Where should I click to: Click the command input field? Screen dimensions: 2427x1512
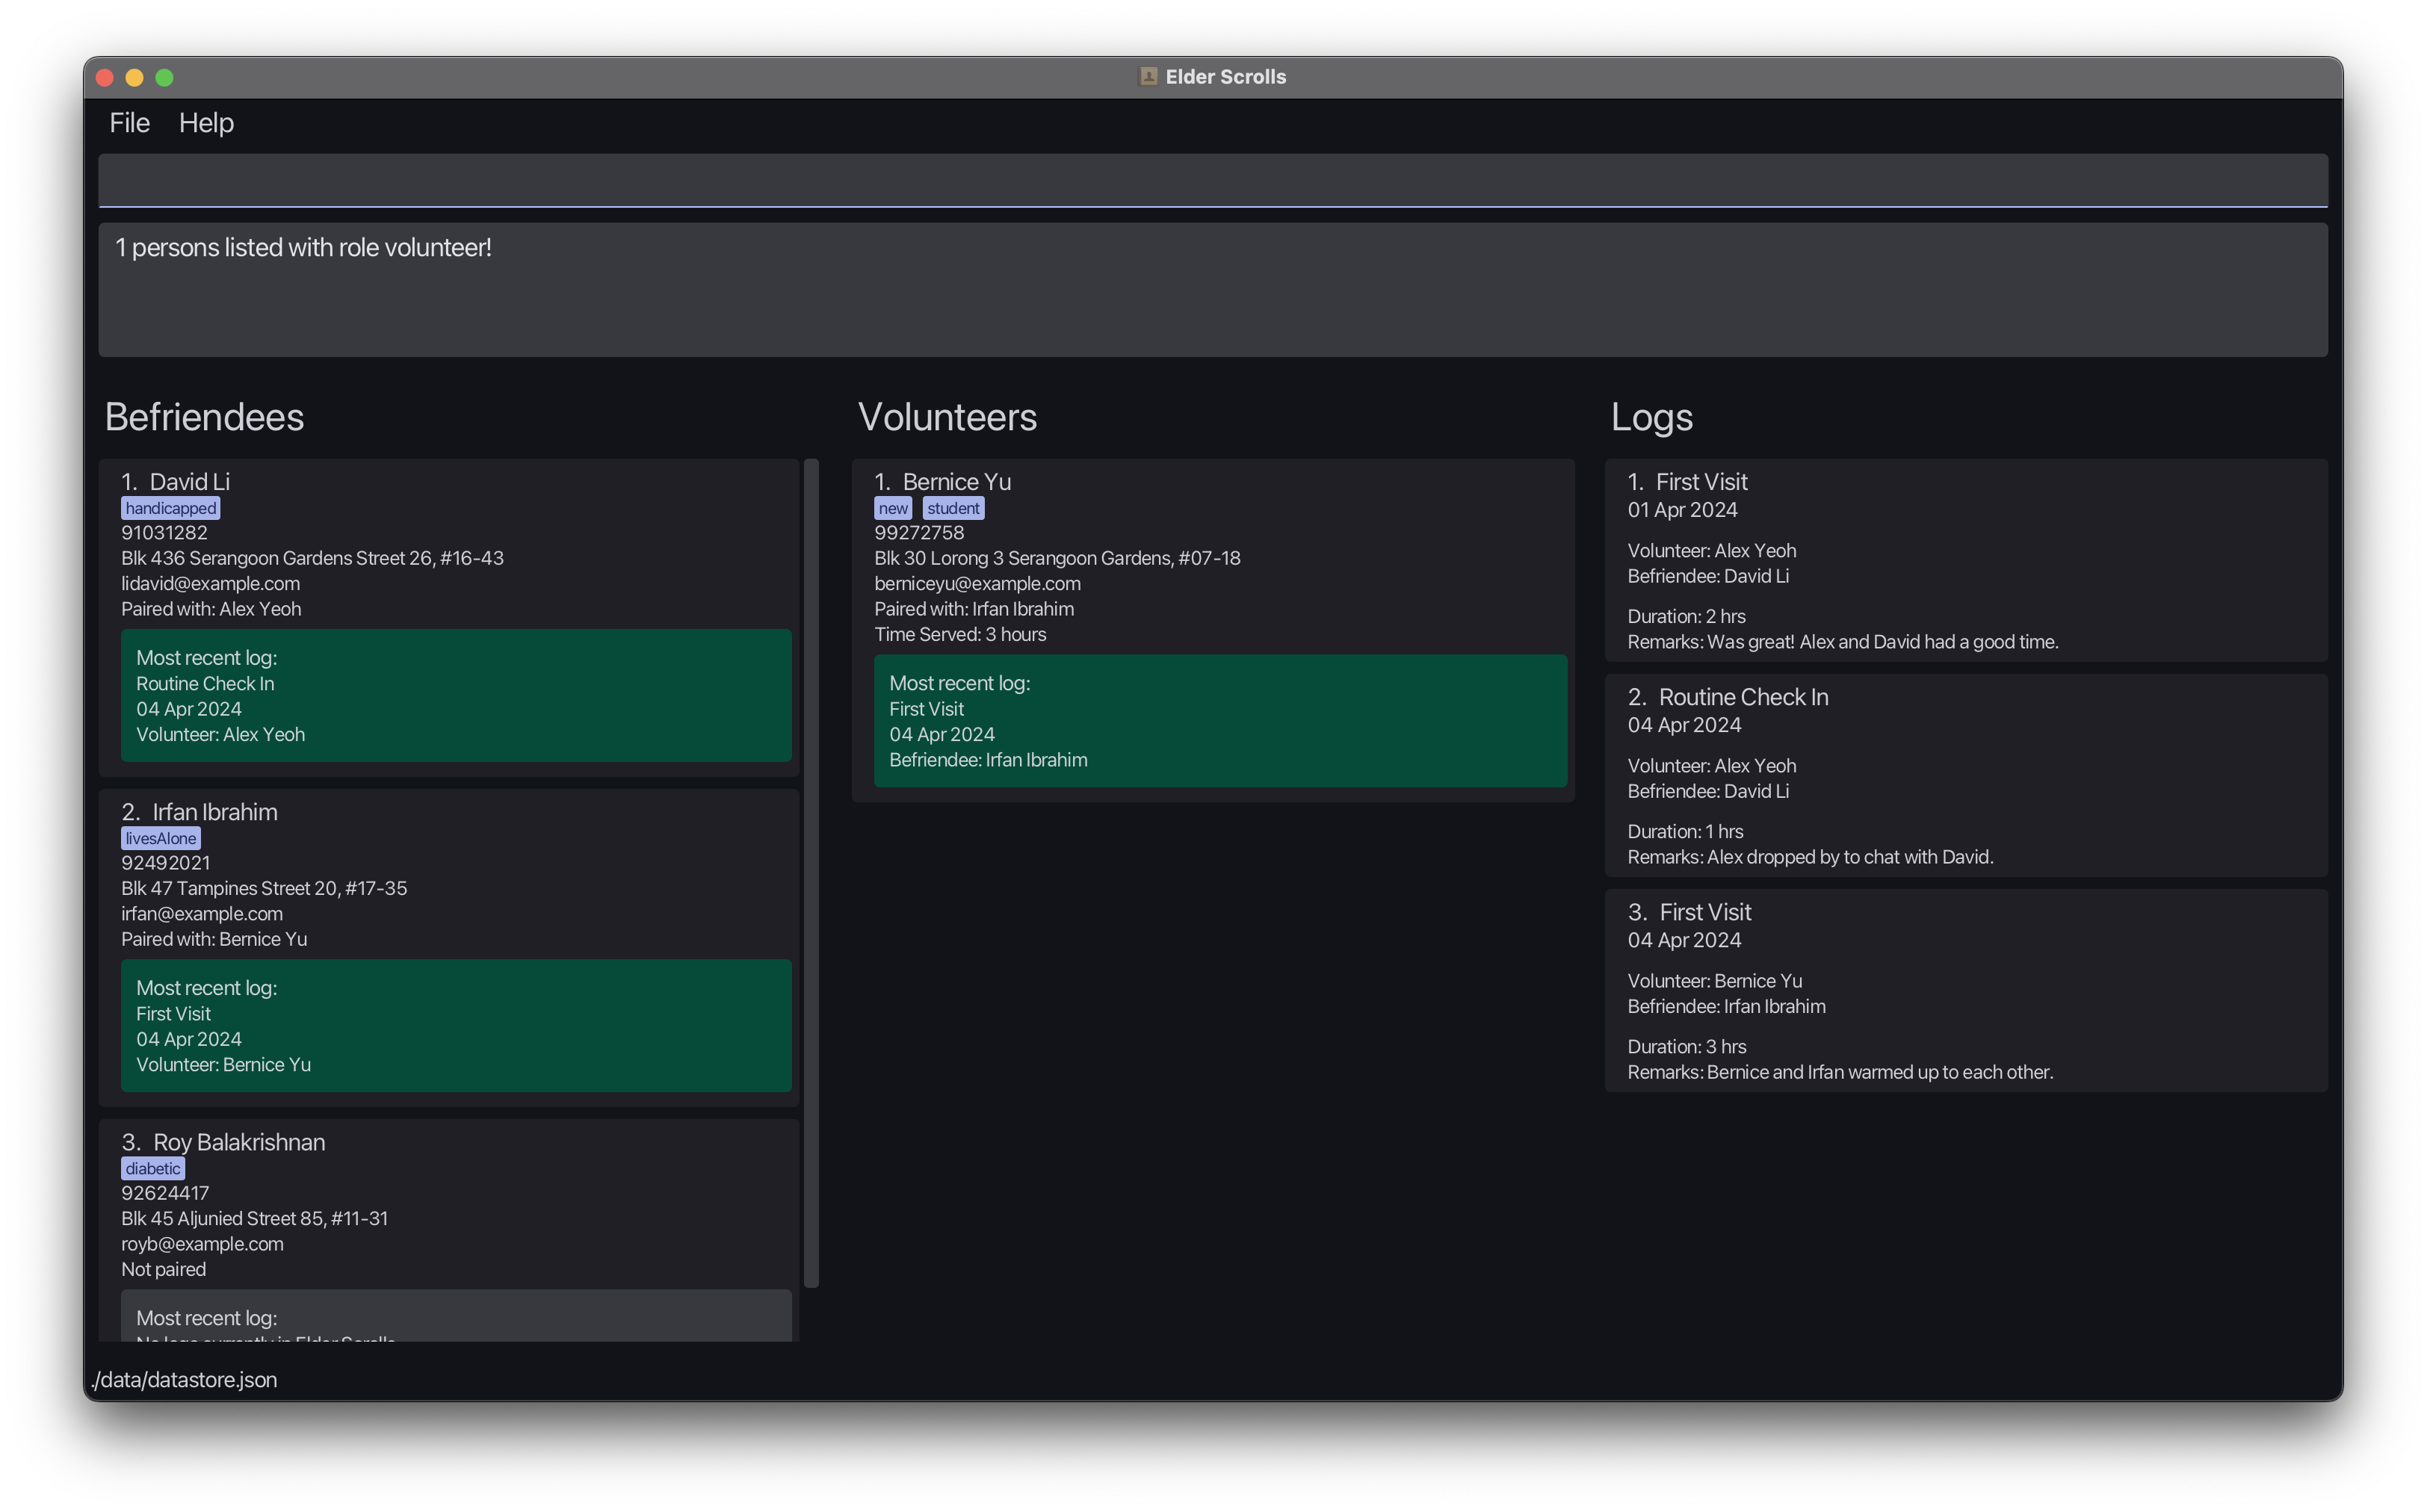pos(1213,180)
